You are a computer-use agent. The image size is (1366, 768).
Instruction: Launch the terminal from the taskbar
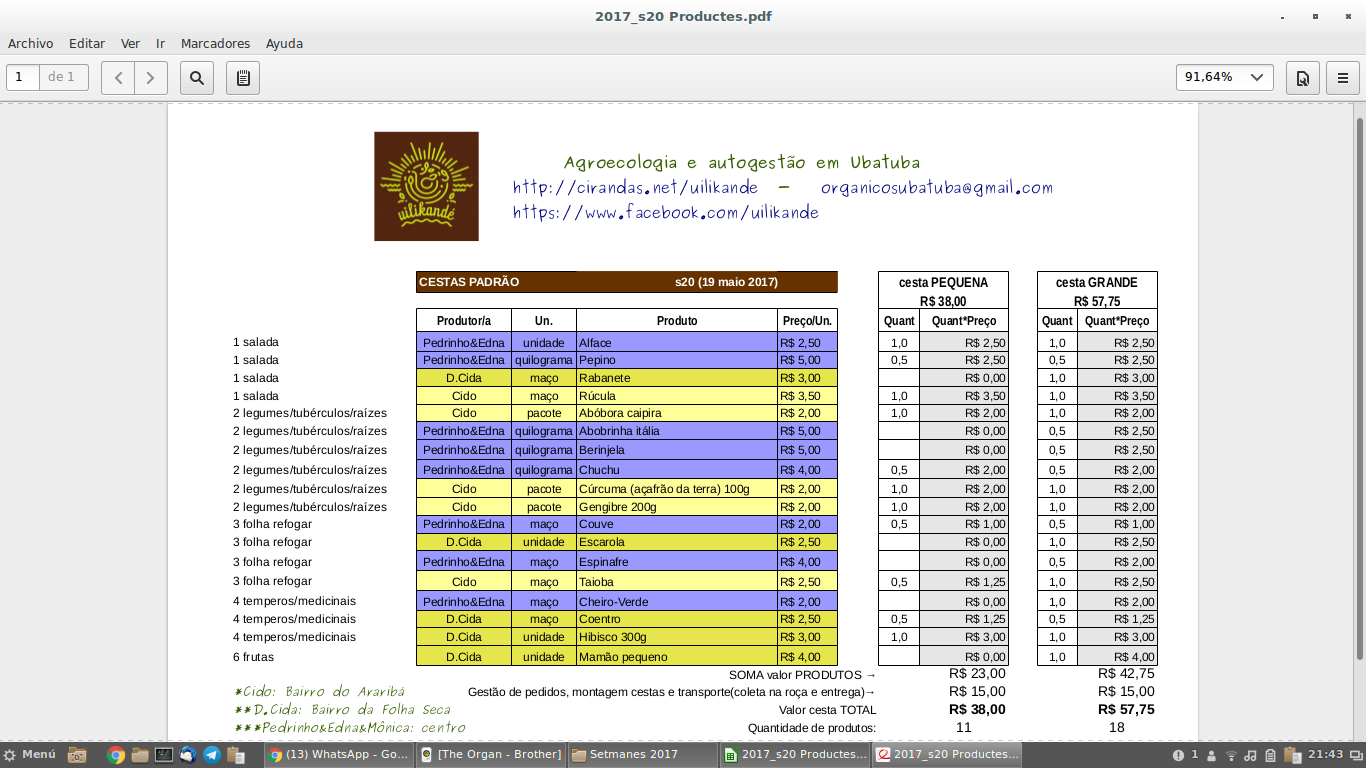coord(164,755)
